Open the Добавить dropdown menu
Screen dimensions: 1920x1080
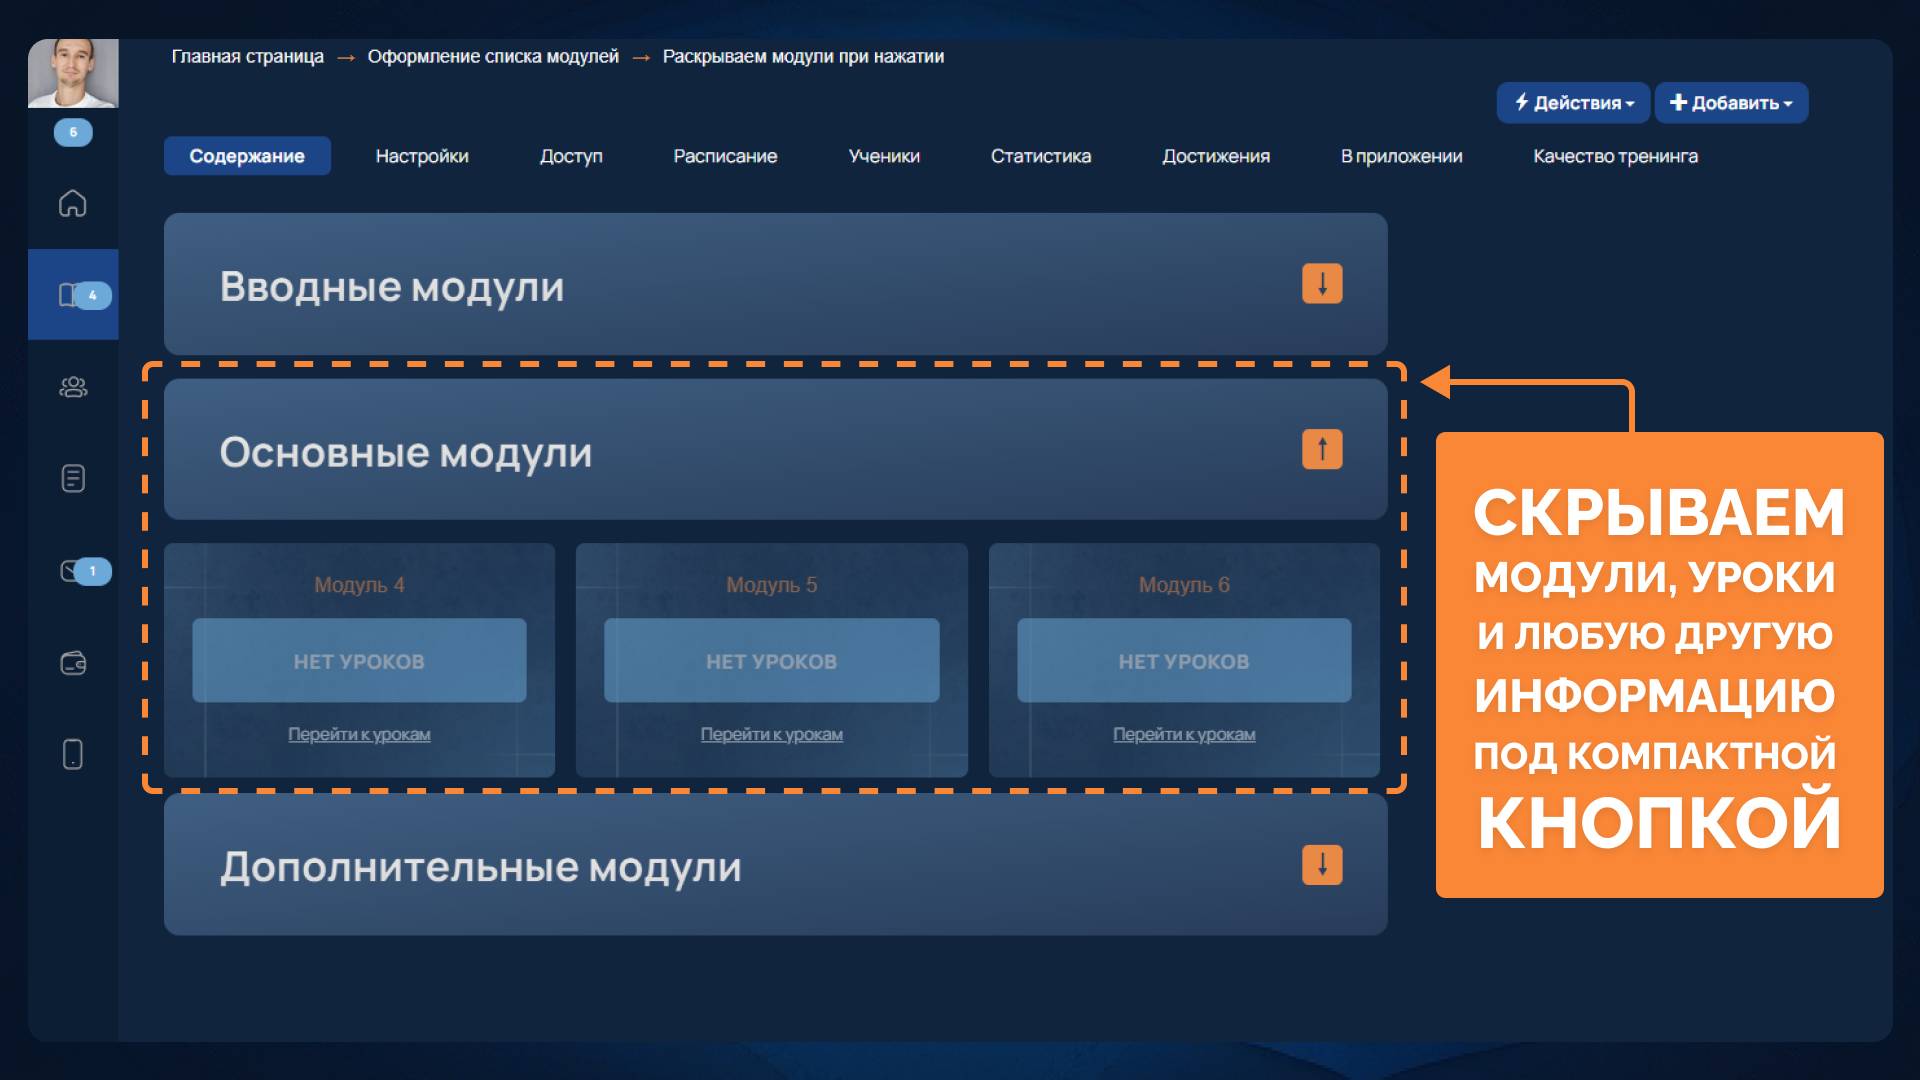pos(1731,103)
